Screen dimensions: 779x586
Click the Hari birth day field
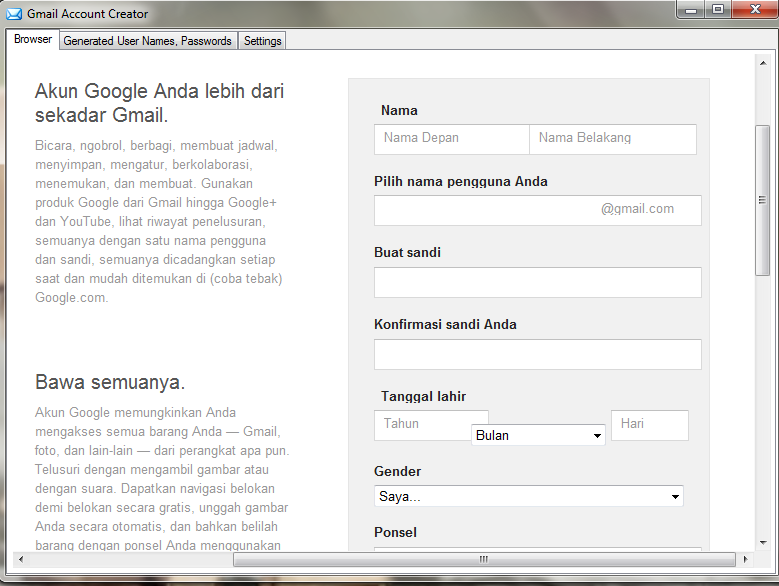[650, 425]
